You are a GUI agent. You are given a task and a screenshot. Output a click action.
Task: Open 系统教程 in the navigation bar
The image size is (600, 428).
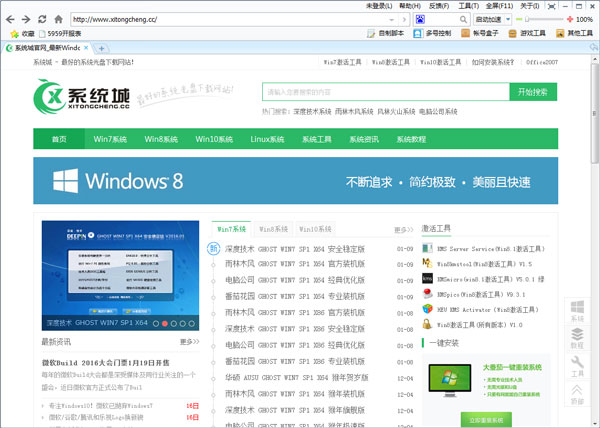tap(411, 139)
